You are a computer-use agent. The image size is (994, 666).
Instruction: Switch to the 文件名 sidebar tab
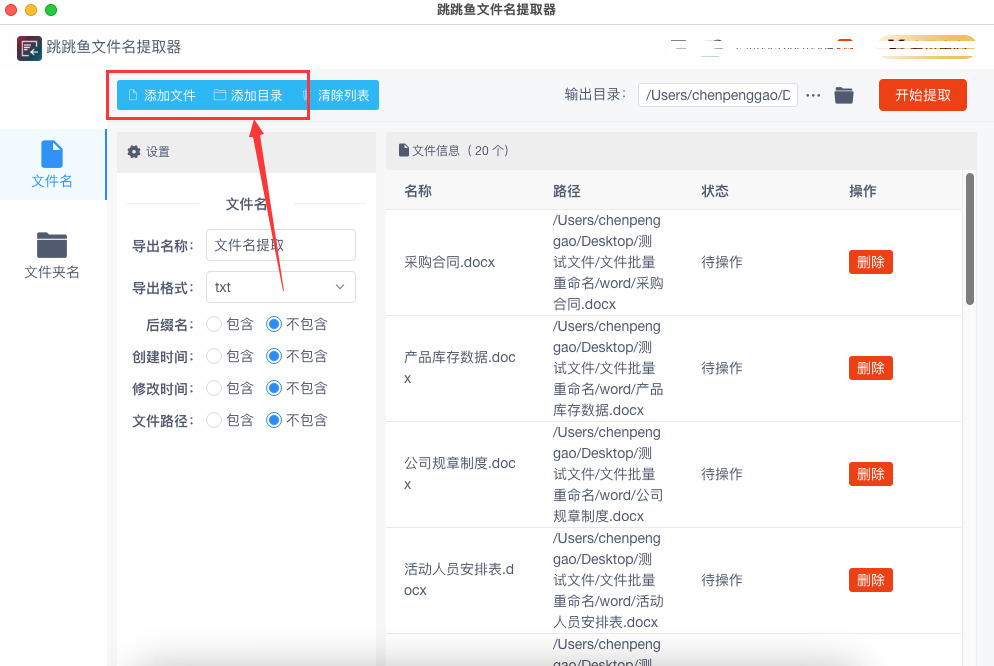pos(52,164)
